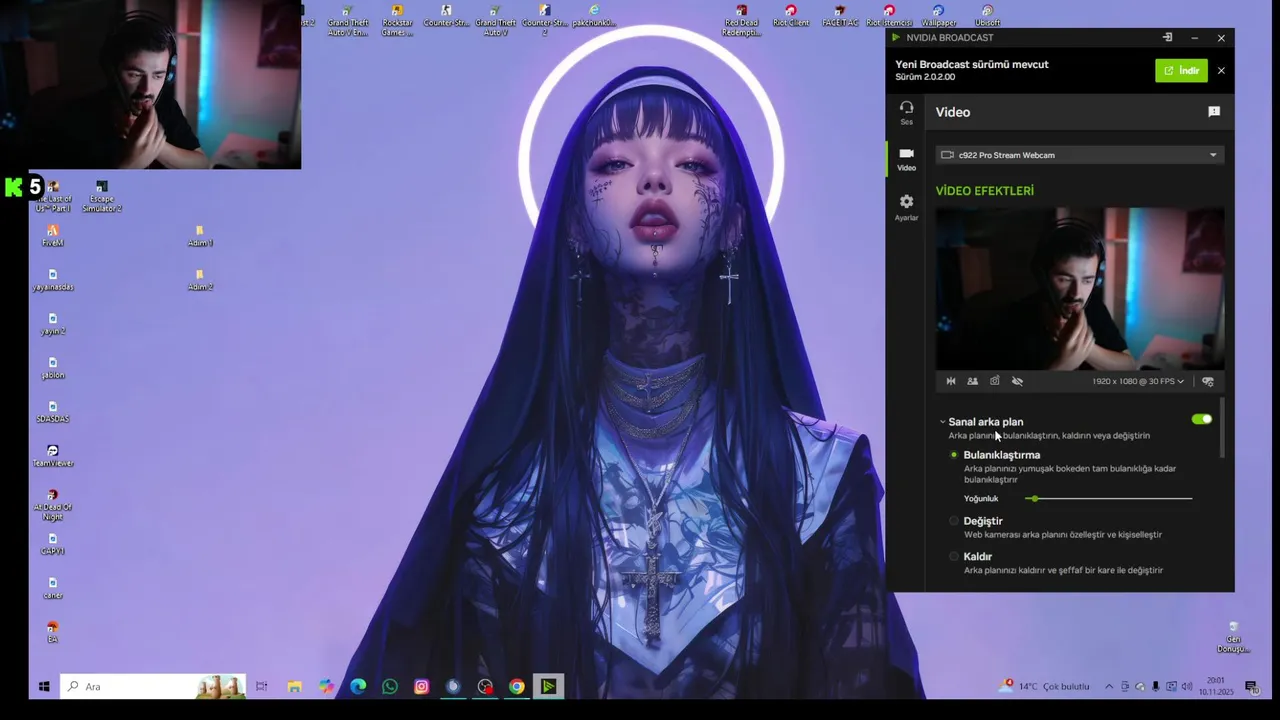This screenshot has width=1280, height=720.
Task: Select the Adım 2 folder
Action: click(200, 280)
